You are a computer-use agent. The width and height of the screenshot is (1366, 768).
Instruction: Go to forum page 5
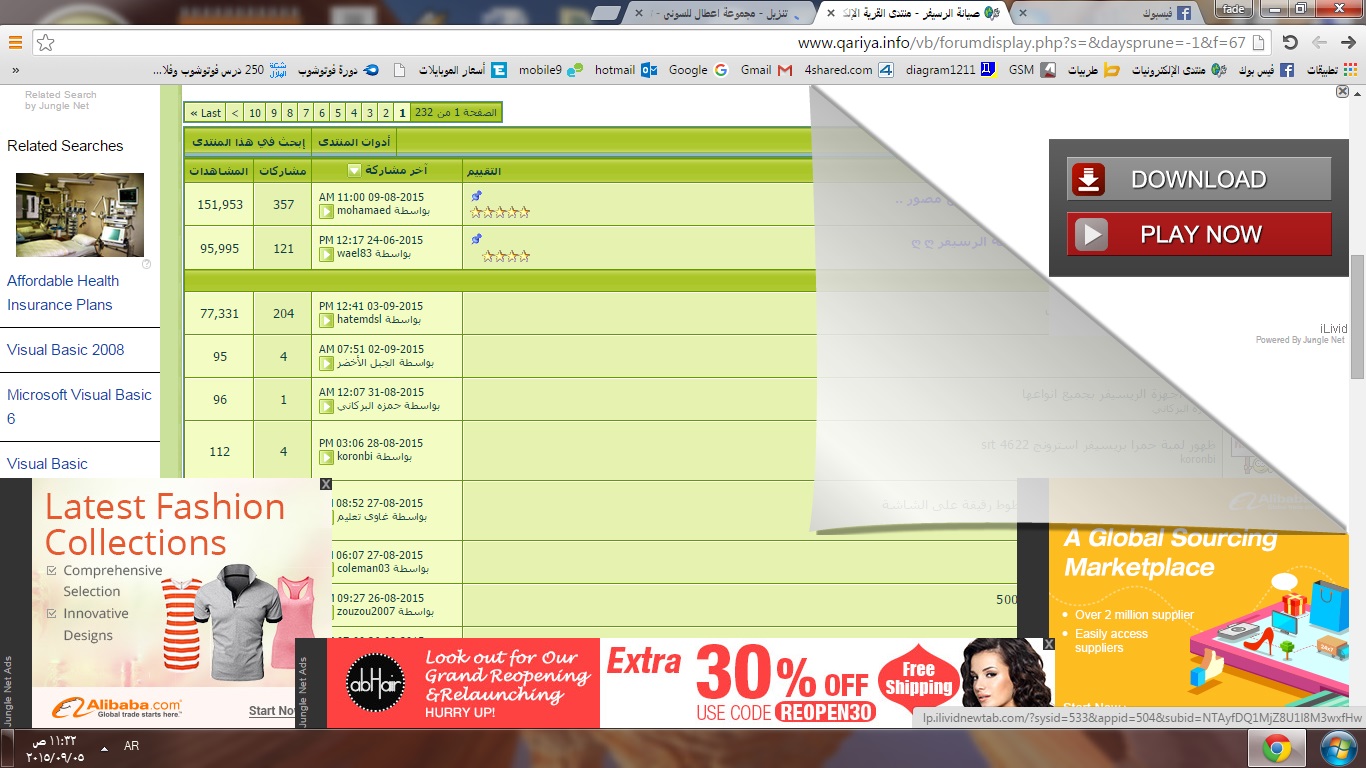(338, 113)
